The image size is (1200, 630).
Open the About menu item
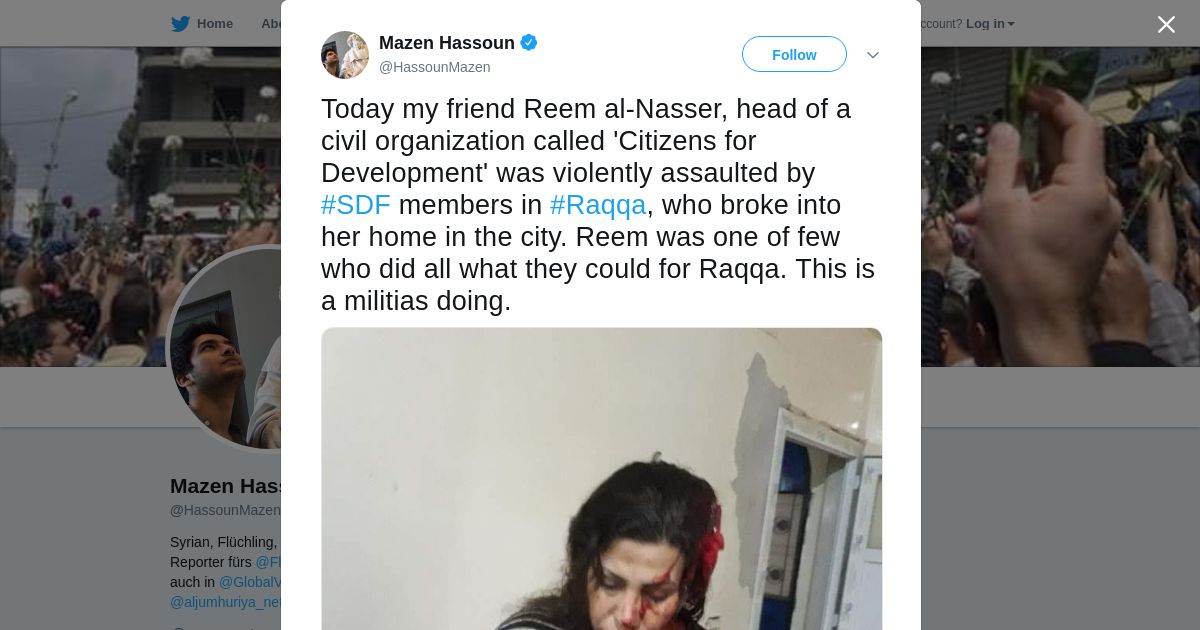271,24
